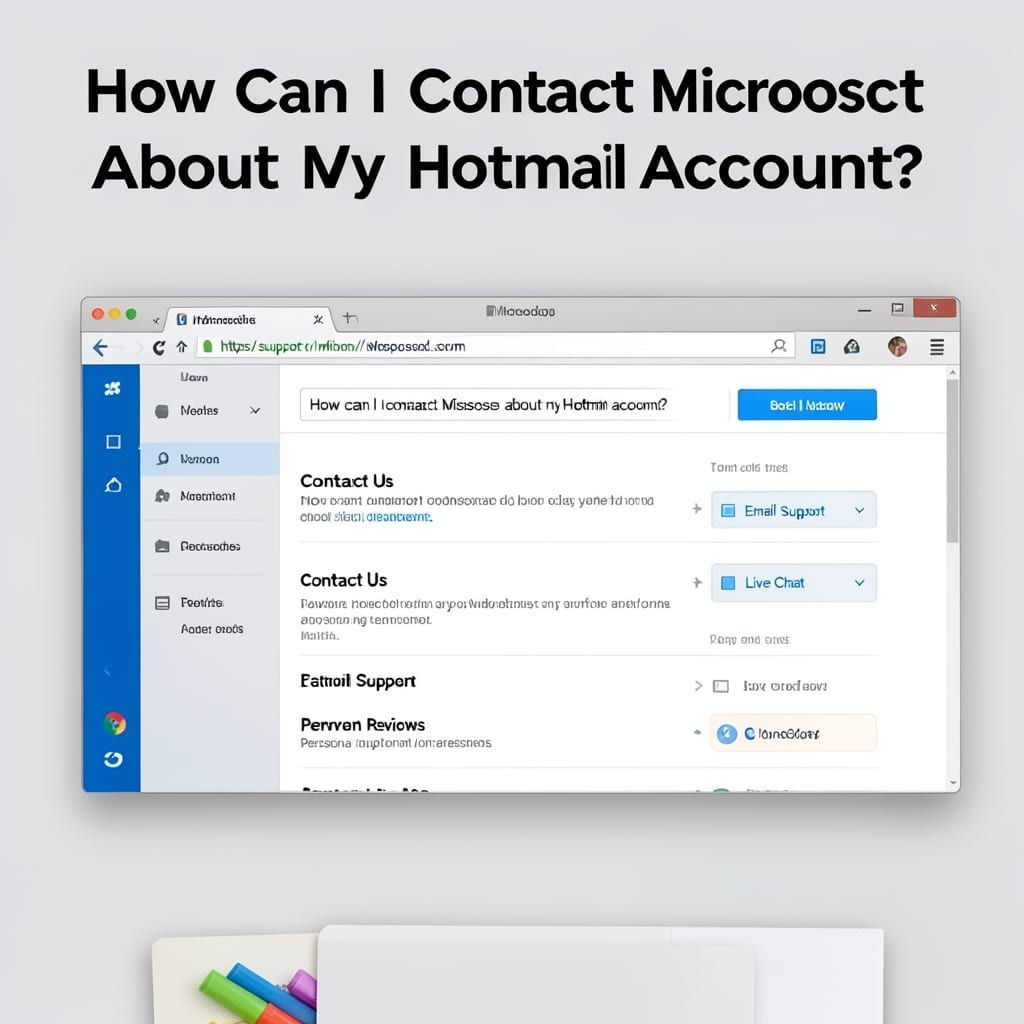The height and width of the screenshot is (1024, 1024).
Task: Click the button with the round blue icon
Action: [793, 733]
